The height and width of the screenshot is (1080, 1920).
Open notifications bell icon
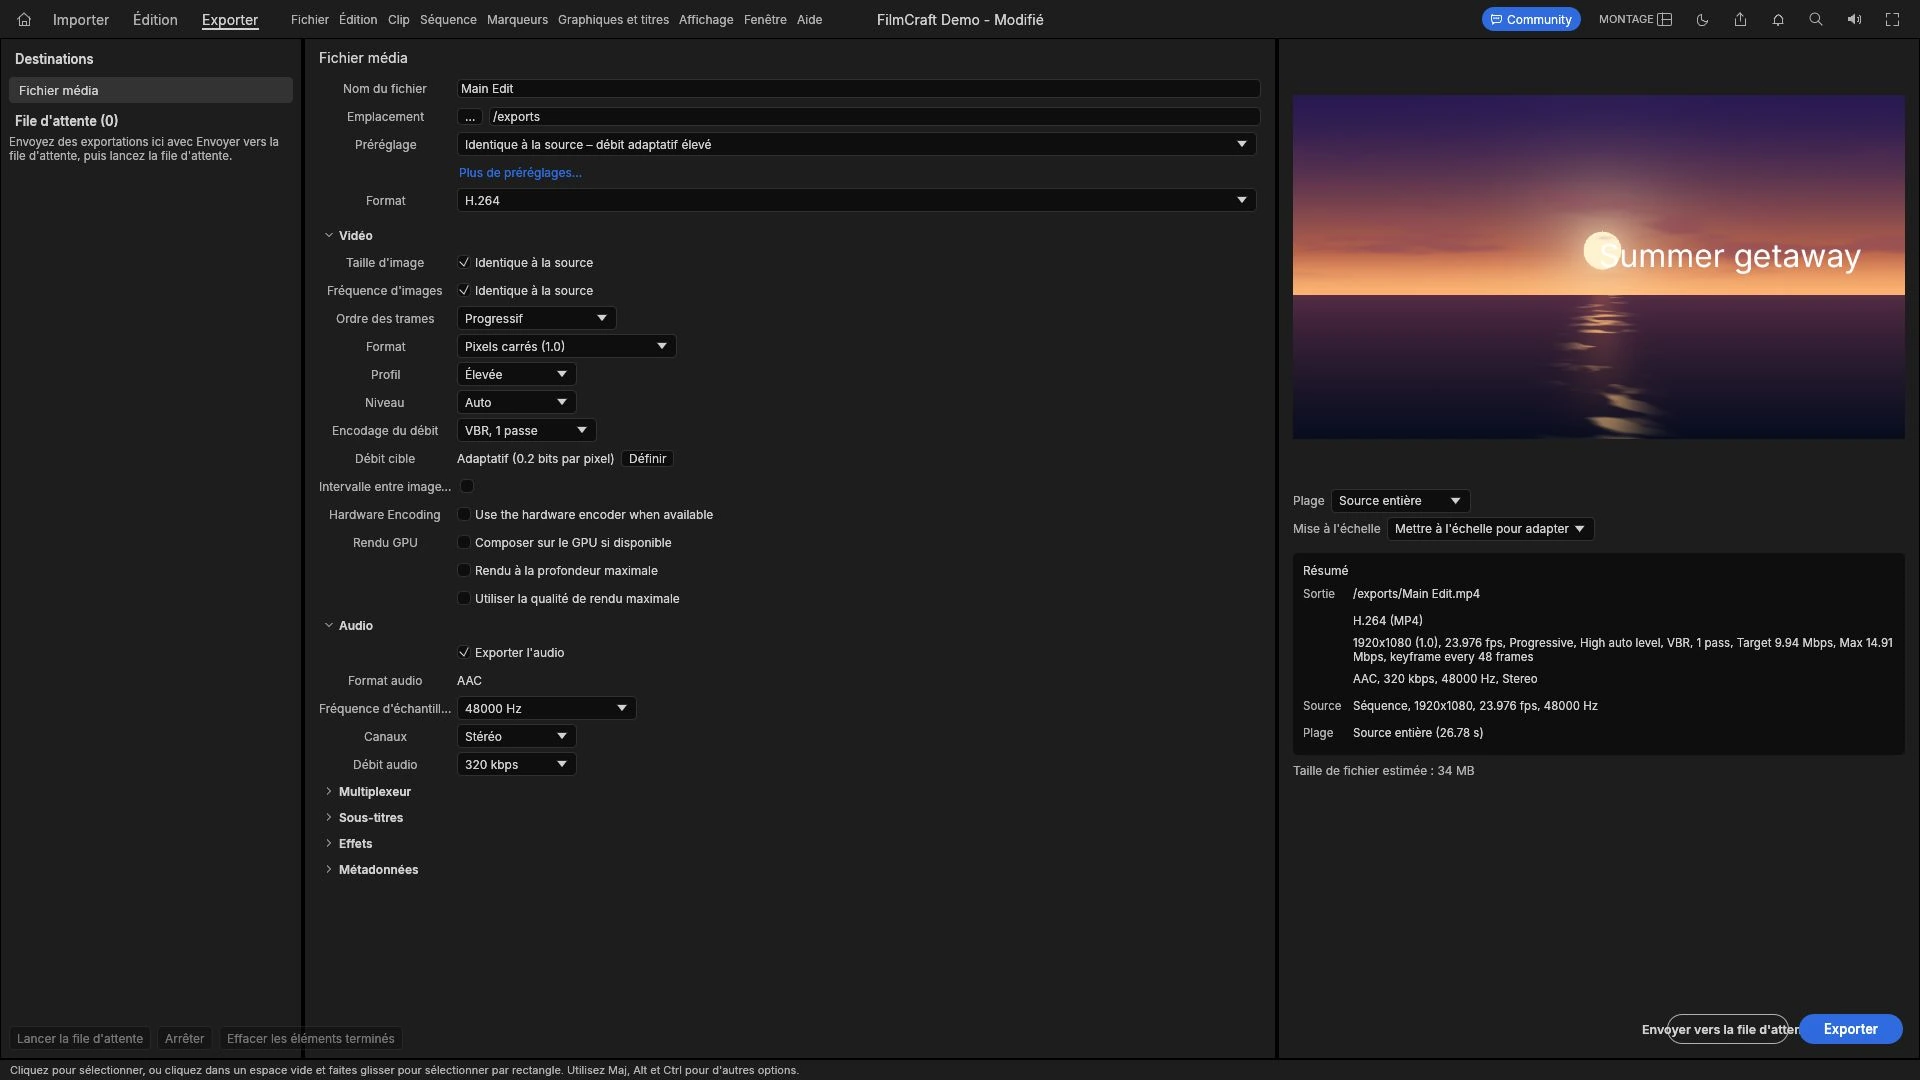[x=1778, y=19]
